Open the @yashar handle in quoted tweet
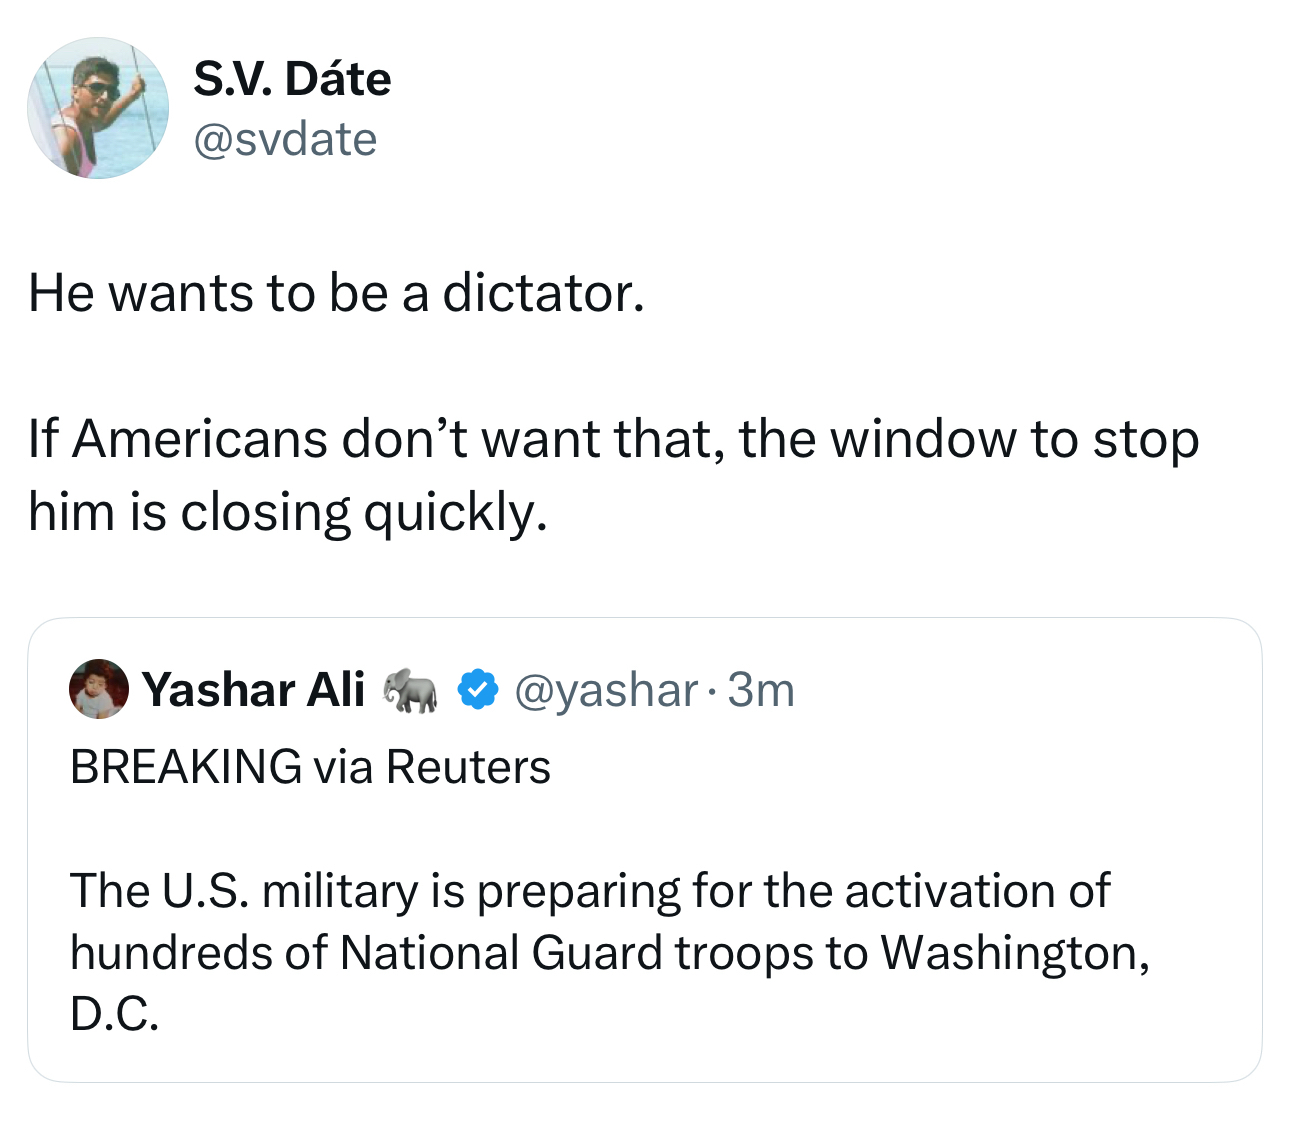 point(606,690)
